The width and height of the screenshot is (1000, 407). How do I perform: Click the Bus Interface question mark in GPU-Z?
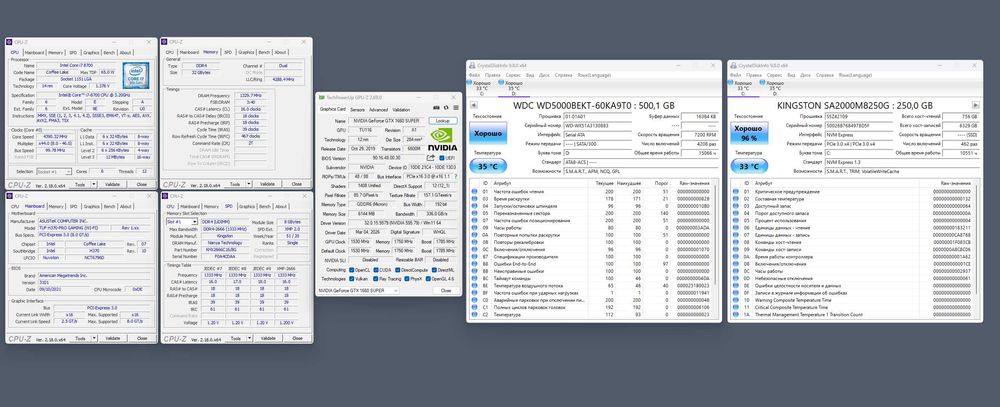coord(455,177)
